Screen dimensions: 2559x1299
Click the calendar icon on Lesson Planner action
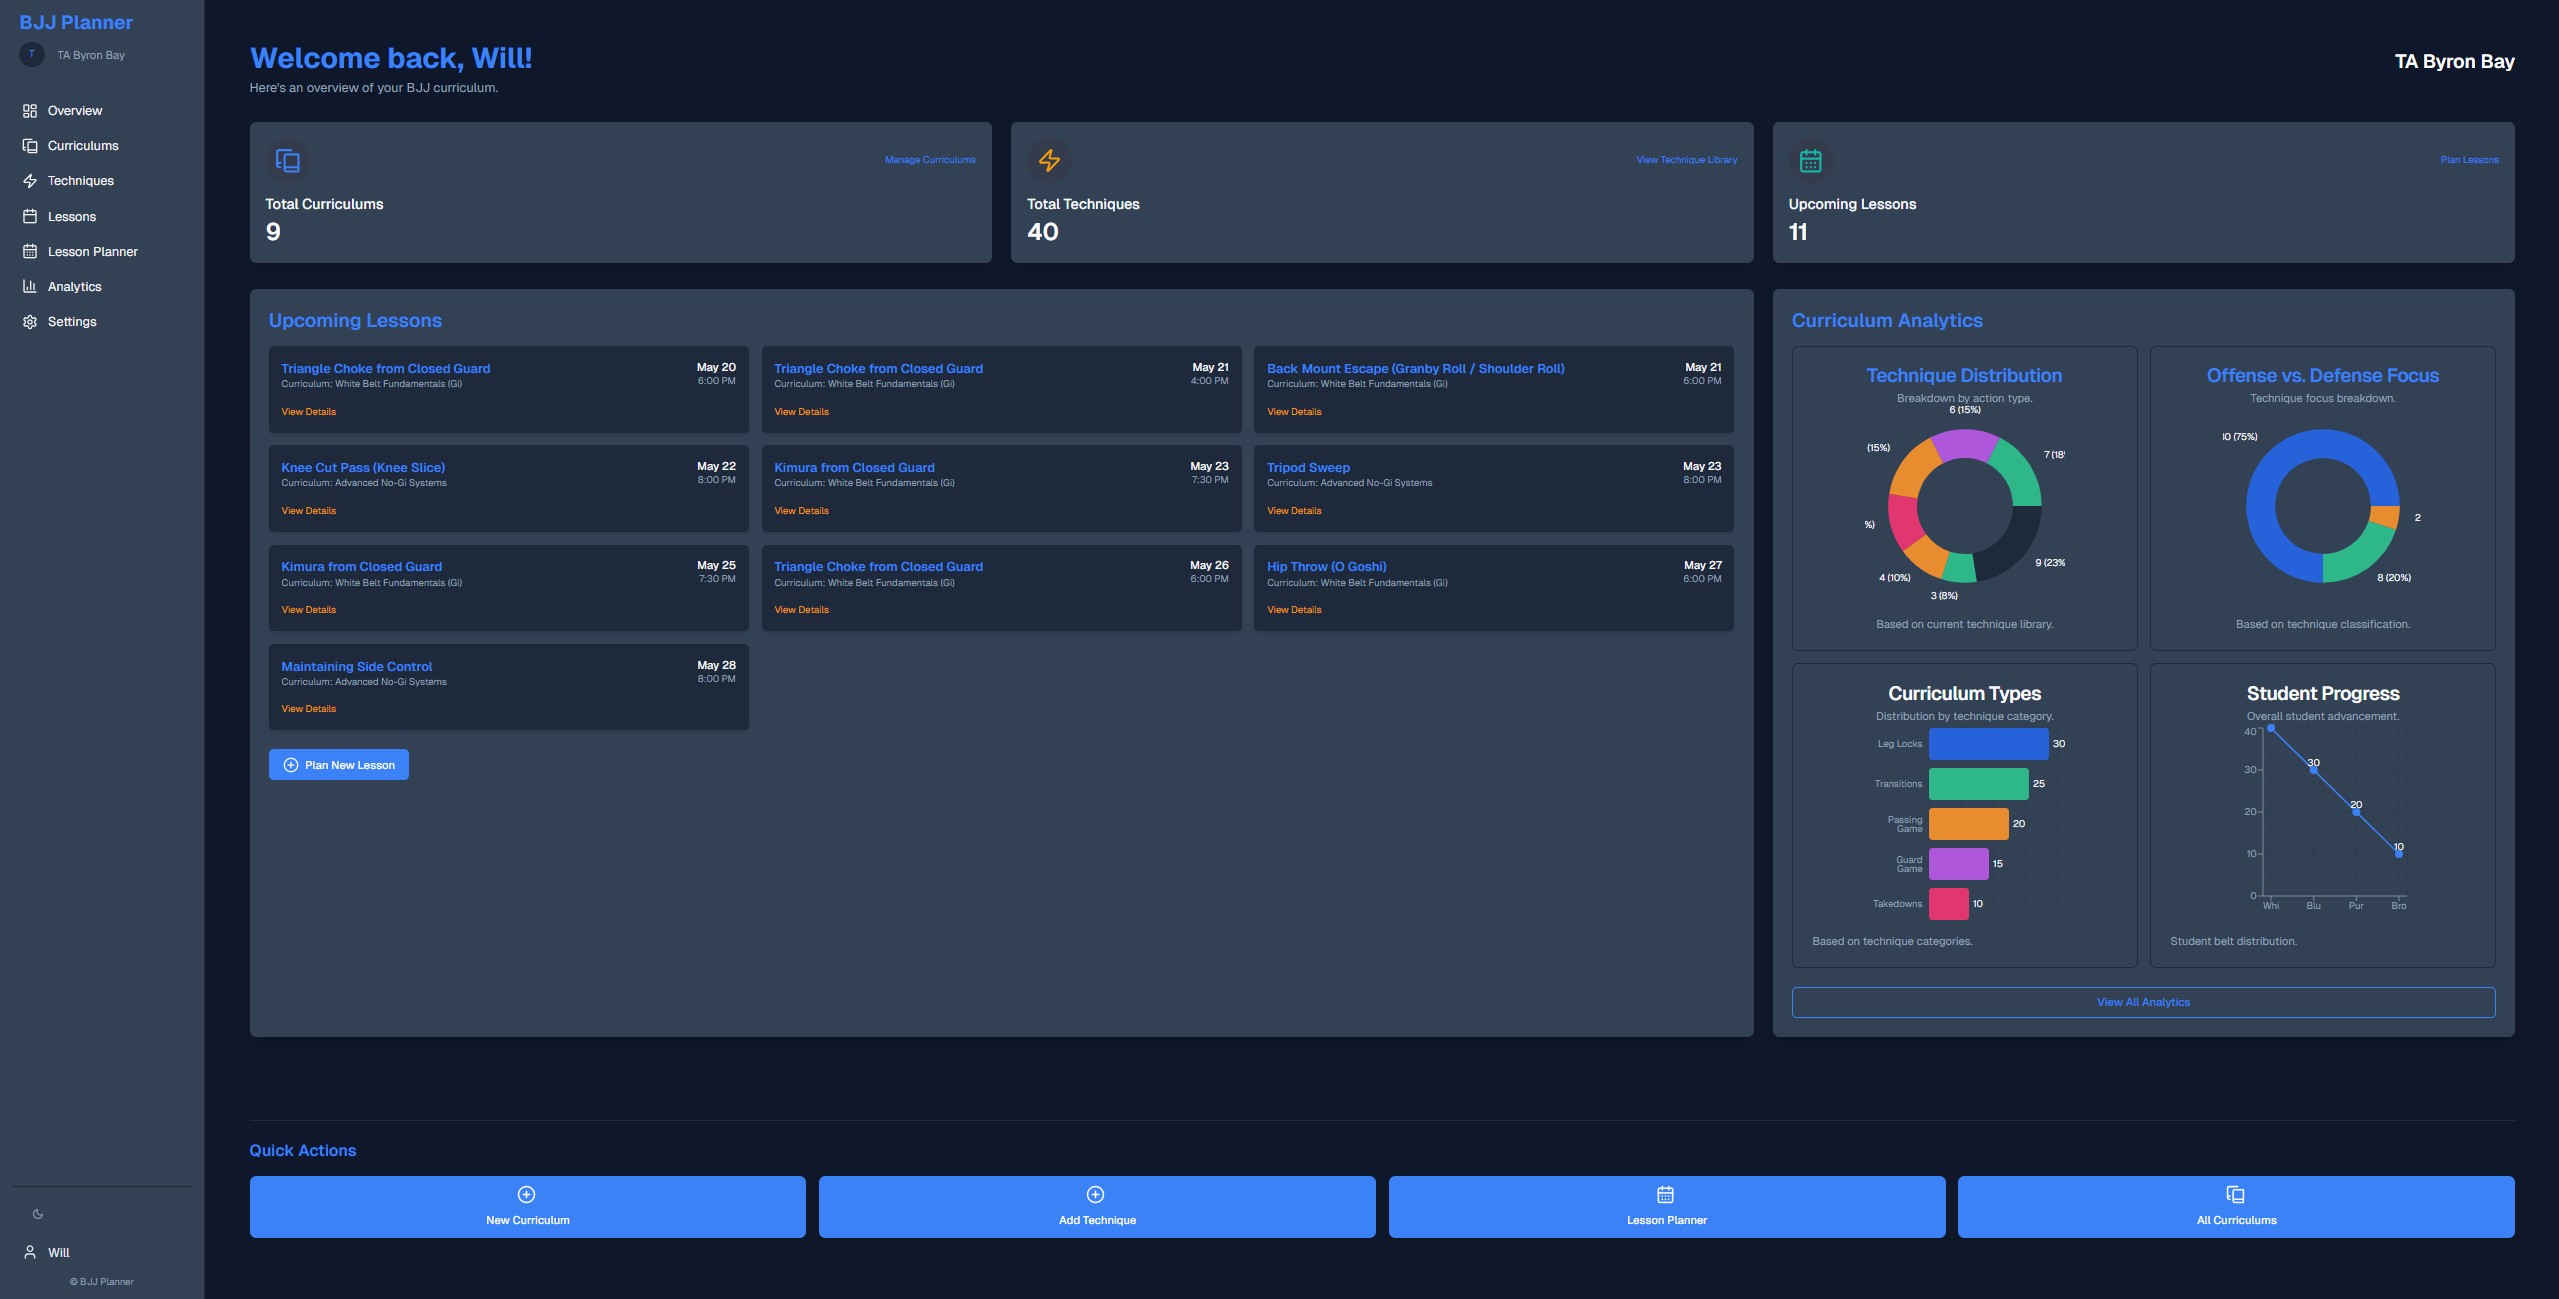click(x=1666, y=1194)
